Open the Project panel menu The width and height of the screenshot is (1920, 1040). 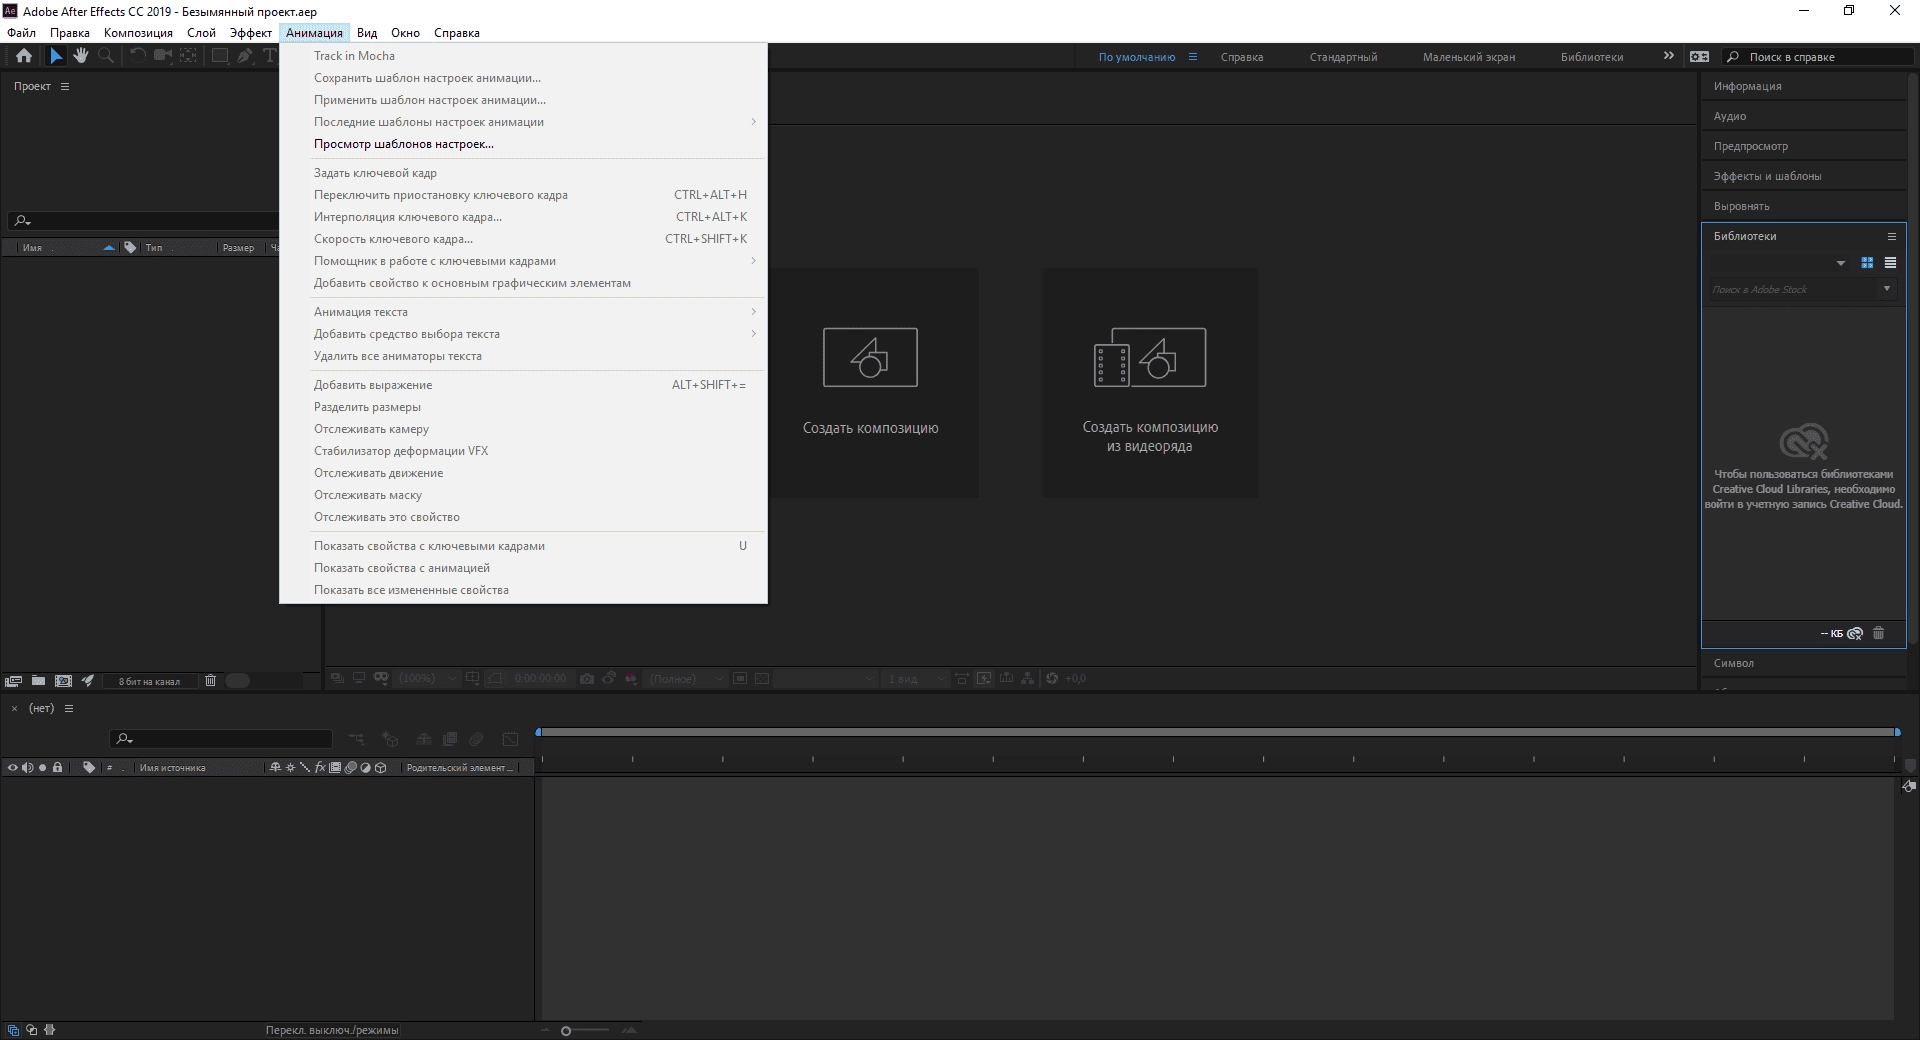tap(65, 86)
